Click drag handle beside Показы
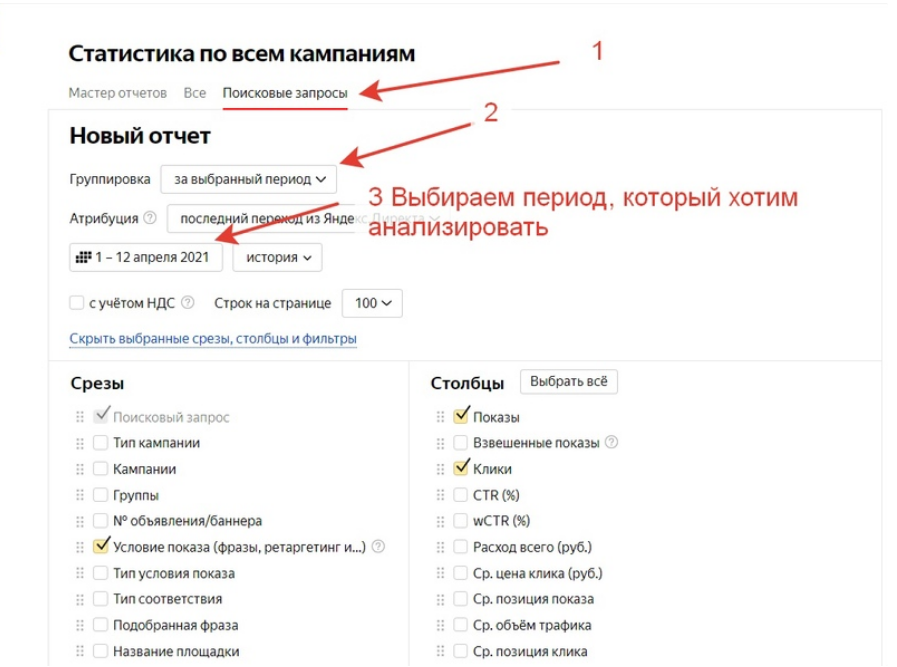The height and width of the screenshot is (667, 897). pos(440,417)
